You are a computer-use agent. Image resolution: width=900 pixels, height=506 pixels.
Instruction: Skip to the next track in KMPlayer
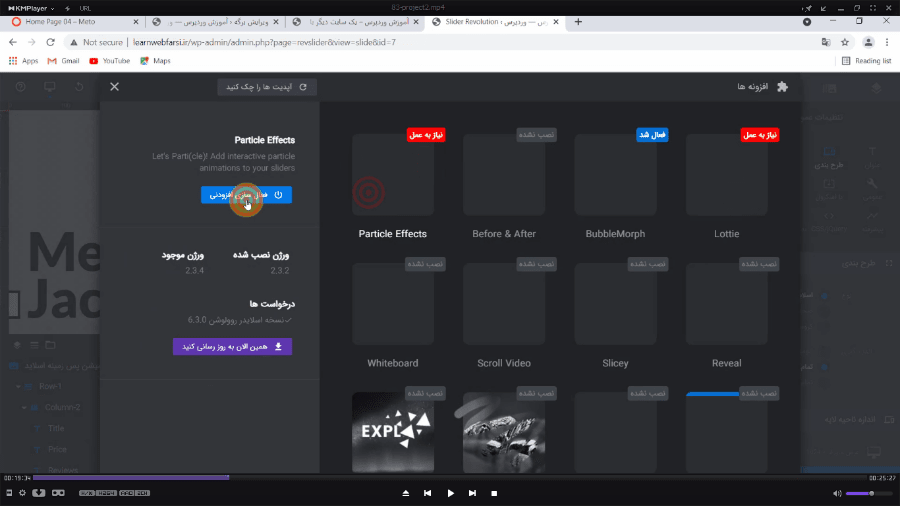point(494,493)
